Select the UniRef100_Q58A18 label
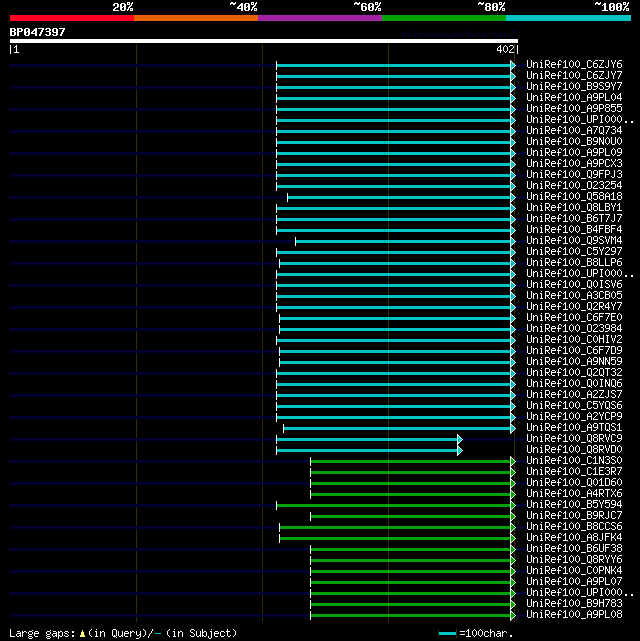640x641 pixels. click(x=574, y=197)
